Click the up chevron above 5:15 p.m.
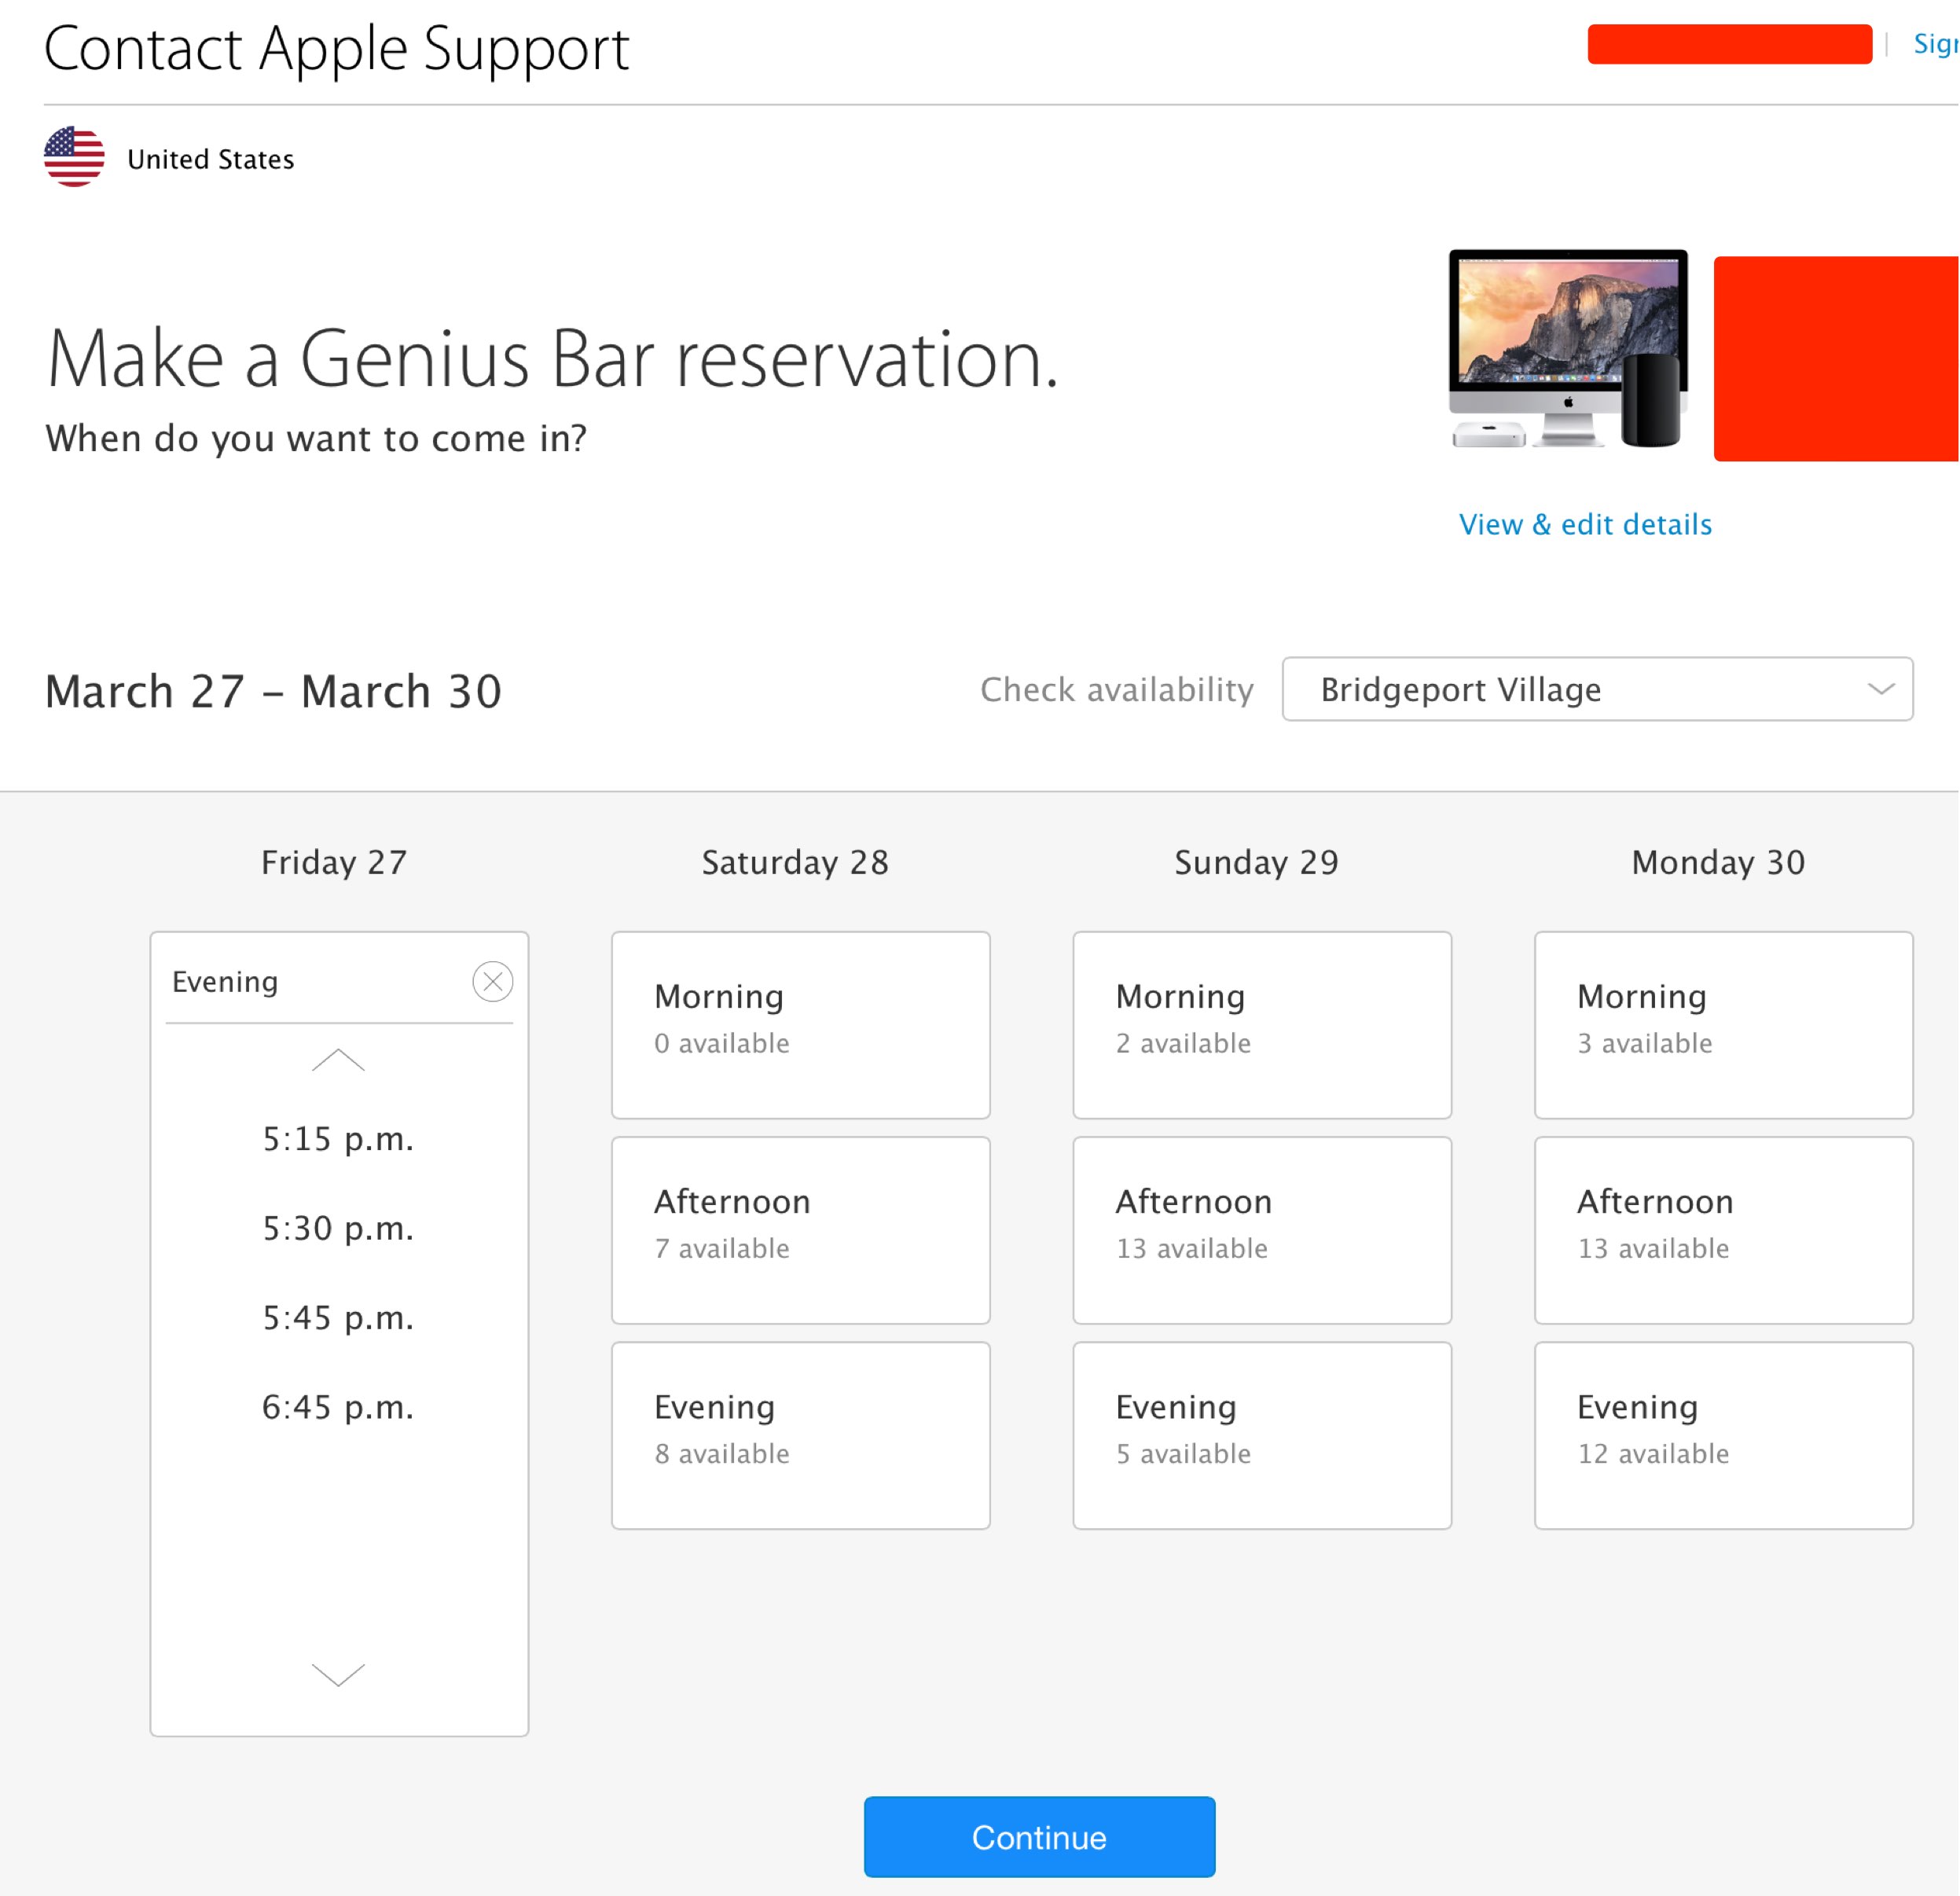 tap(338, 1060)
